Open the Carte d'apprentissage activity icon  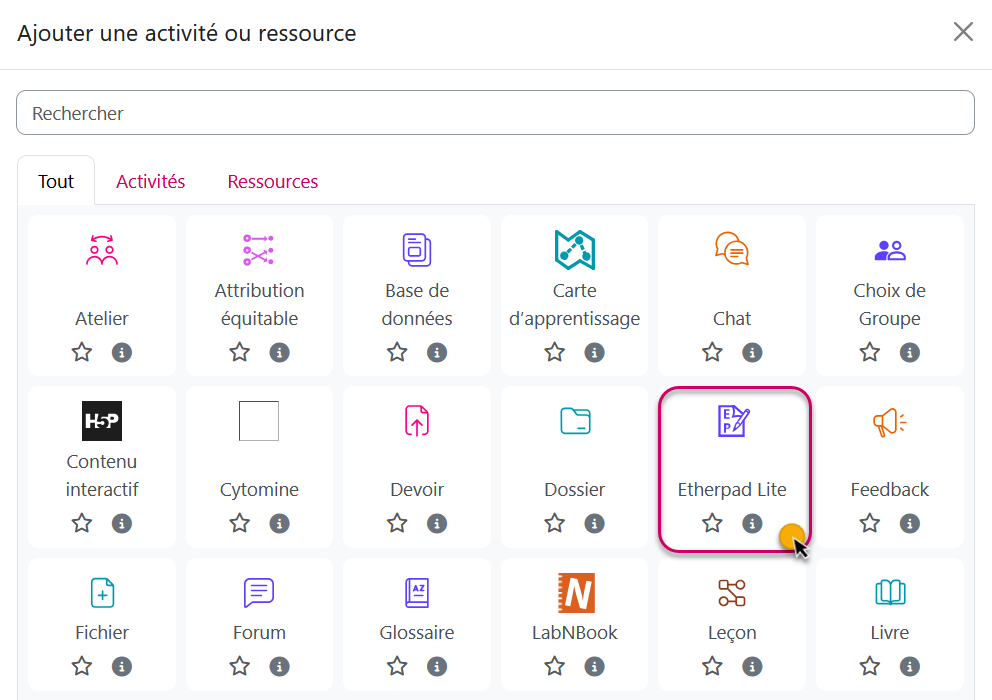pyautogui.click(x=575, y=250)
